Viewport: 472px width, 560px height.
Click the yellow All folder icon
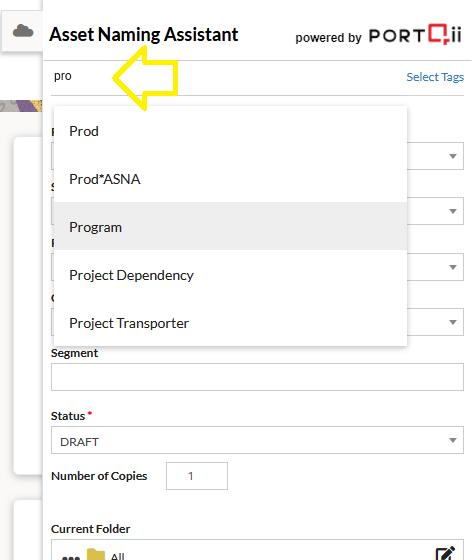(96, 555)
